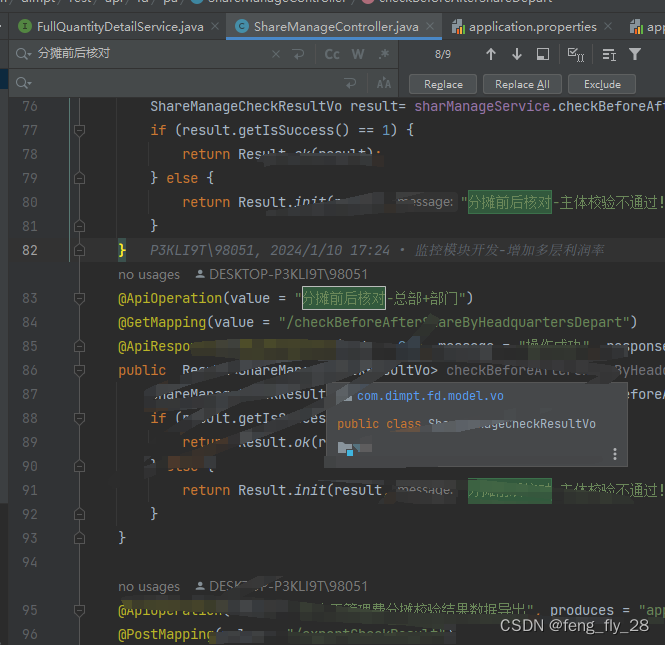This screenshot has height=645, width=665.
Task: Open search history dropdown in find field
Action: pyautogui.click(x=23, y=54)
